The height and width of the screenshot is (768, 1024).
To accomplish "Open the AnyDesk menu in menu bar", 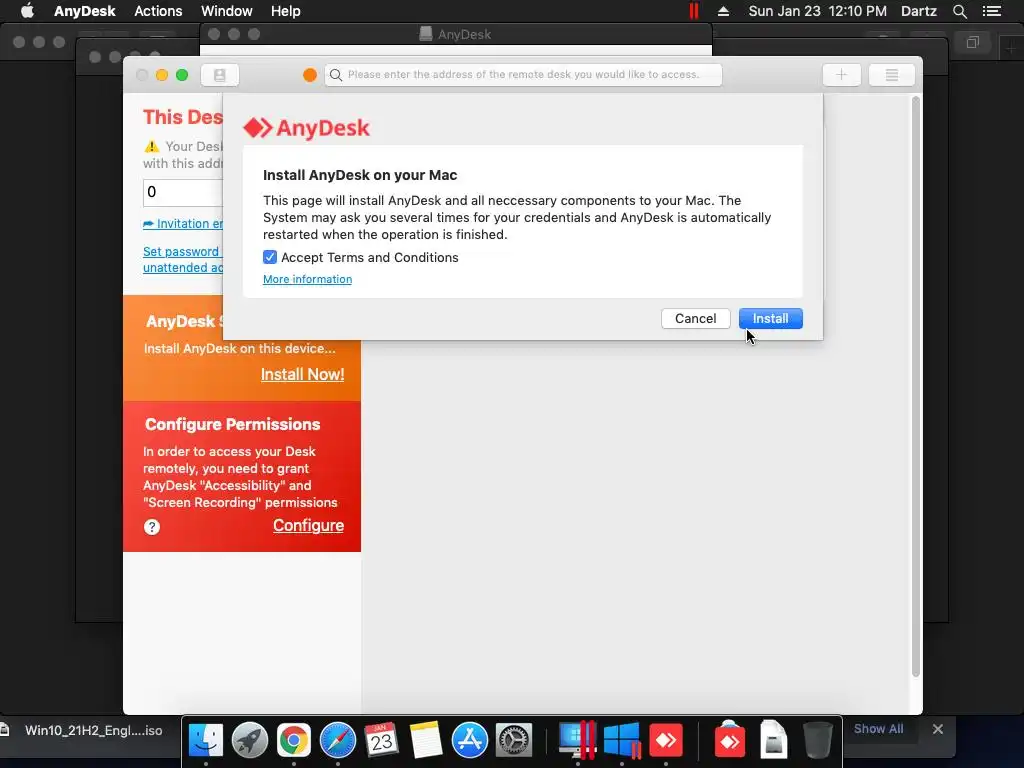I will tap(84, 11).
